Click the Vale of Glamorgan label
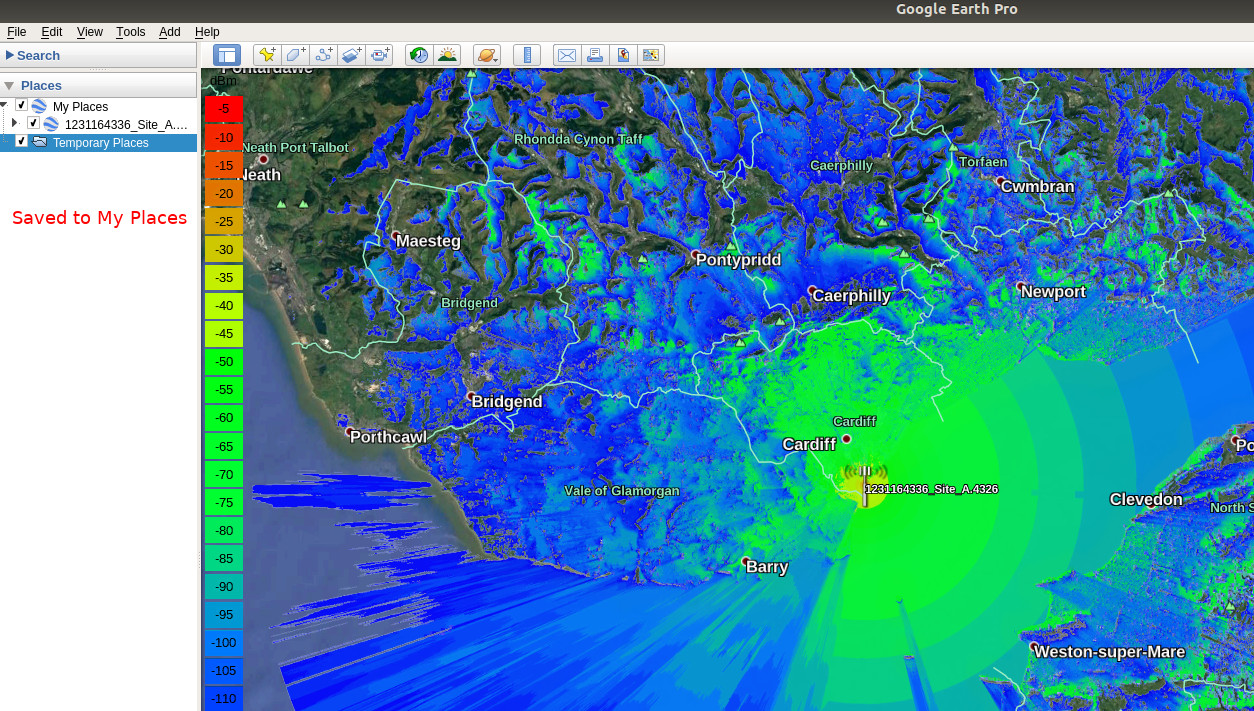Image resolution: width=1254 pixels, height=711 pixels. click(622, 490)
